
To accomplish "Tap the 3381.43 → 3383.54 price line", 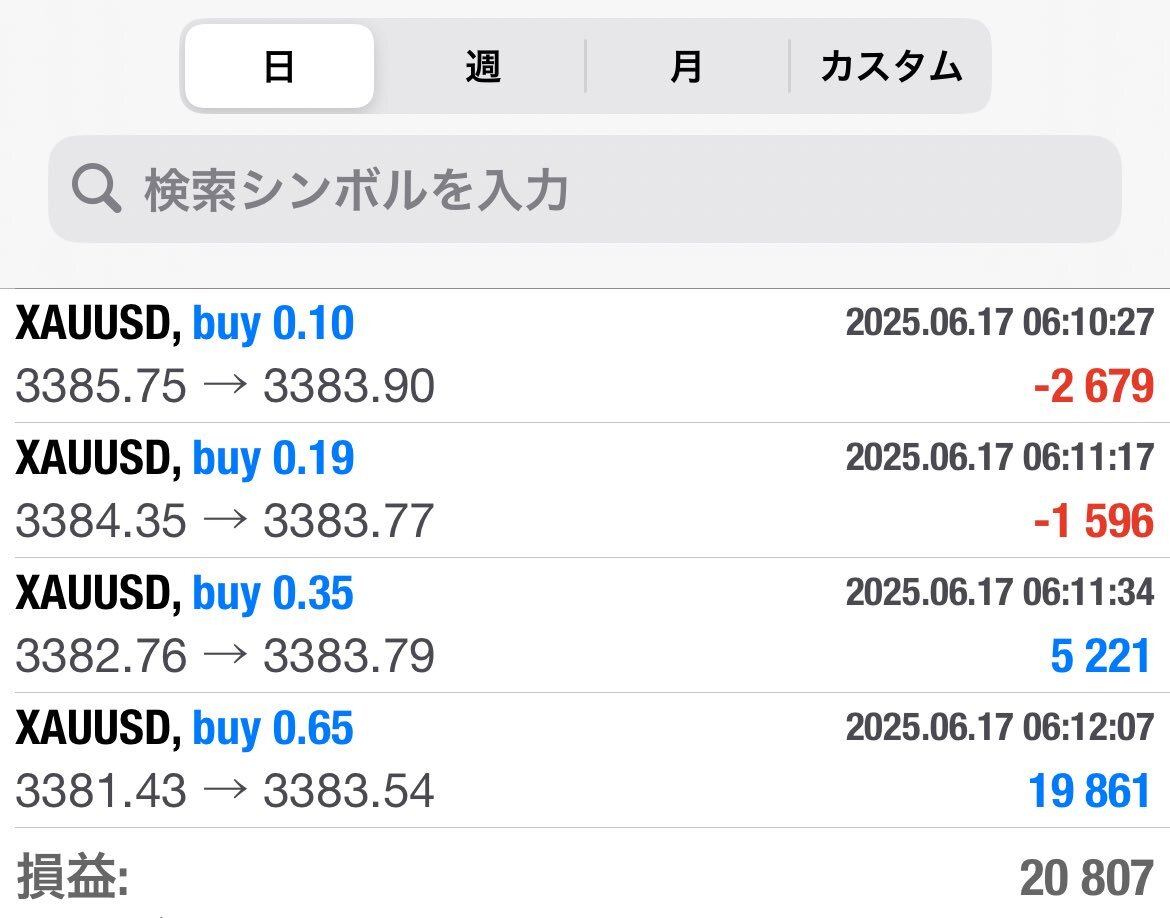I will 225,791.
